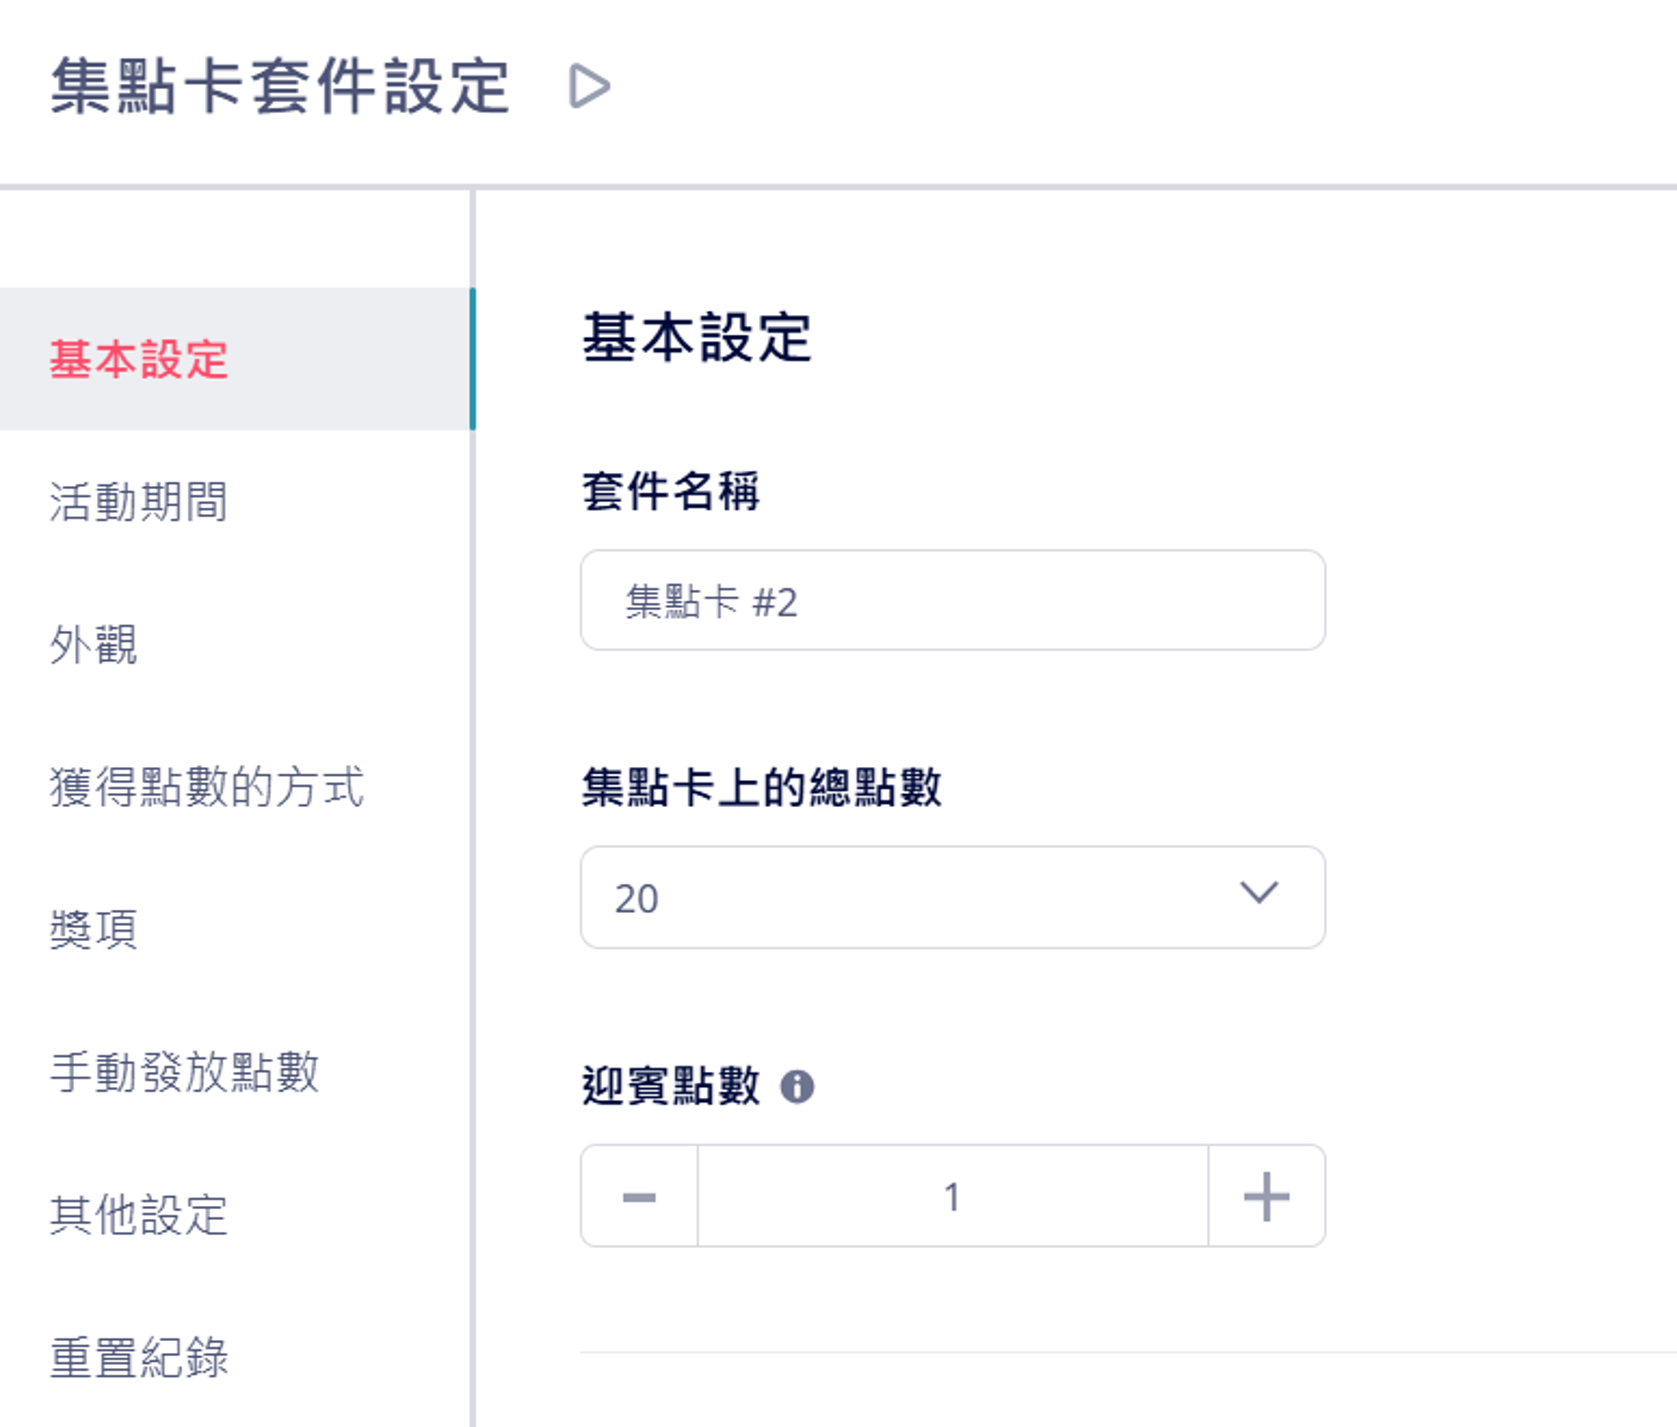Click the info icon next to 迎賓點數
Screen dimensions: 1677x1427
coord(797,1086)
